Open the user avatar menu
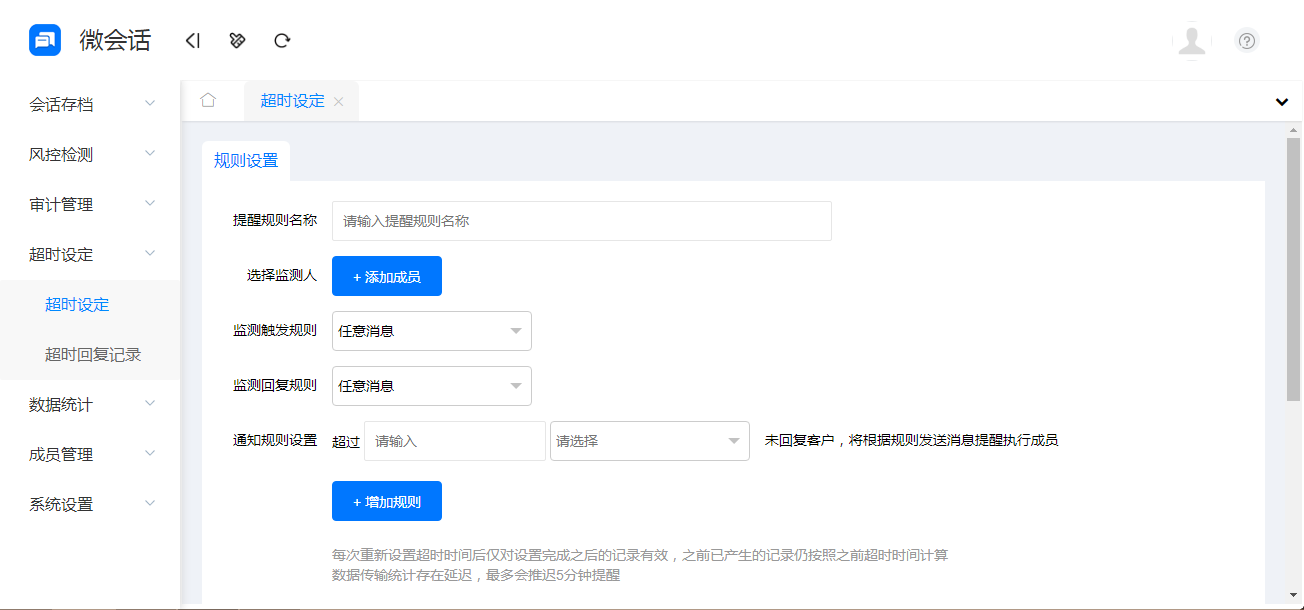This screenshot has width=1304, height=610. [x=1192, y=41]
